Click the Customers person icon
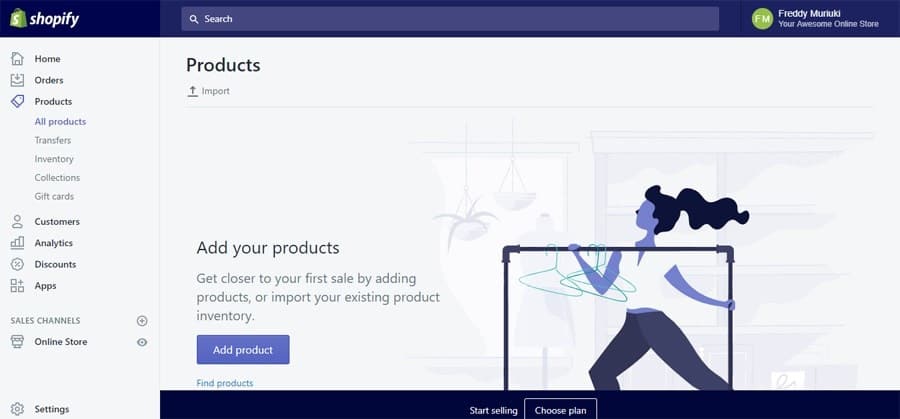Image resolution: width=900 pixels, height=419 pixels. coord(17,222)
